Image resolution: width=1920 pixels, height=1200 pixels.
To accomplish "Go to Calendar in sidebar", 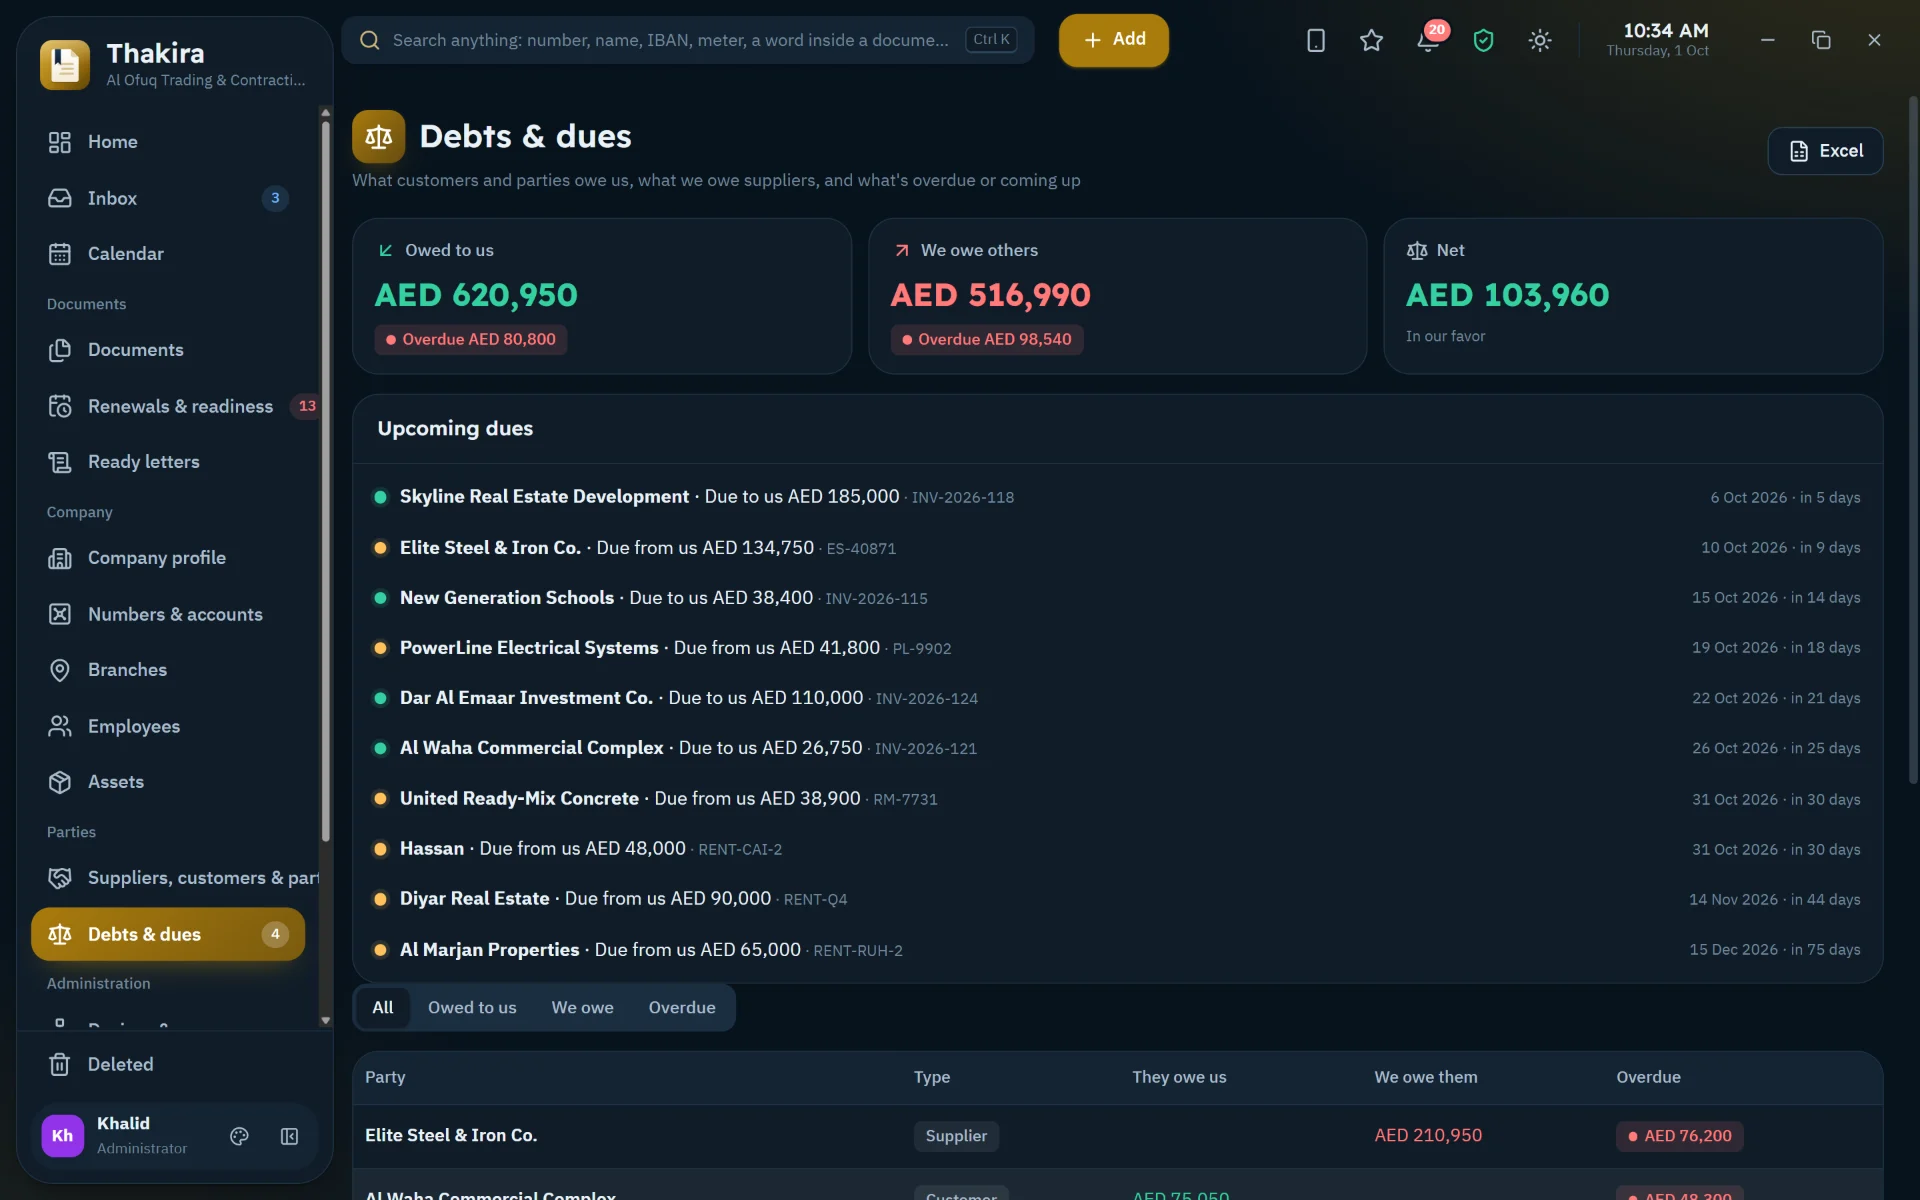I will click(168, 254).
